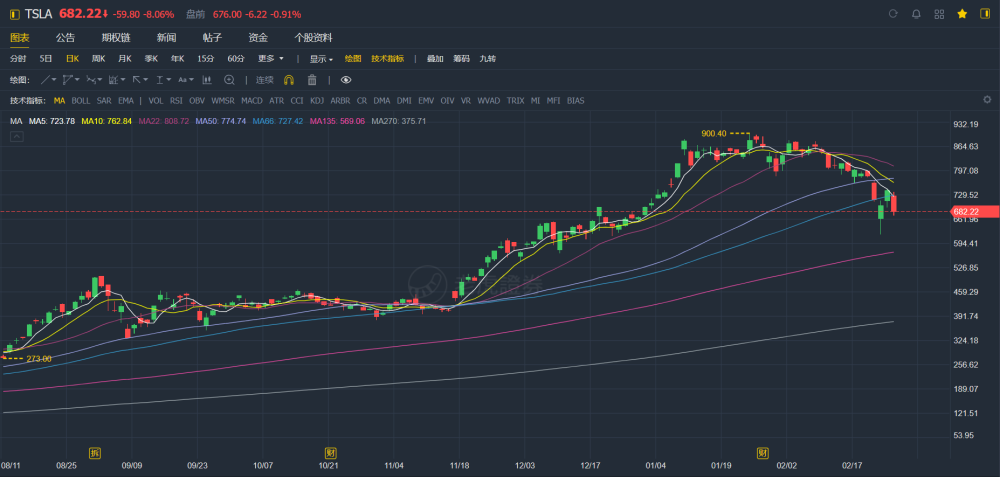Screen dimensions: 1000x477
Task: Expand the 更多 timeframe dropdown
Action: click(271, 58)
